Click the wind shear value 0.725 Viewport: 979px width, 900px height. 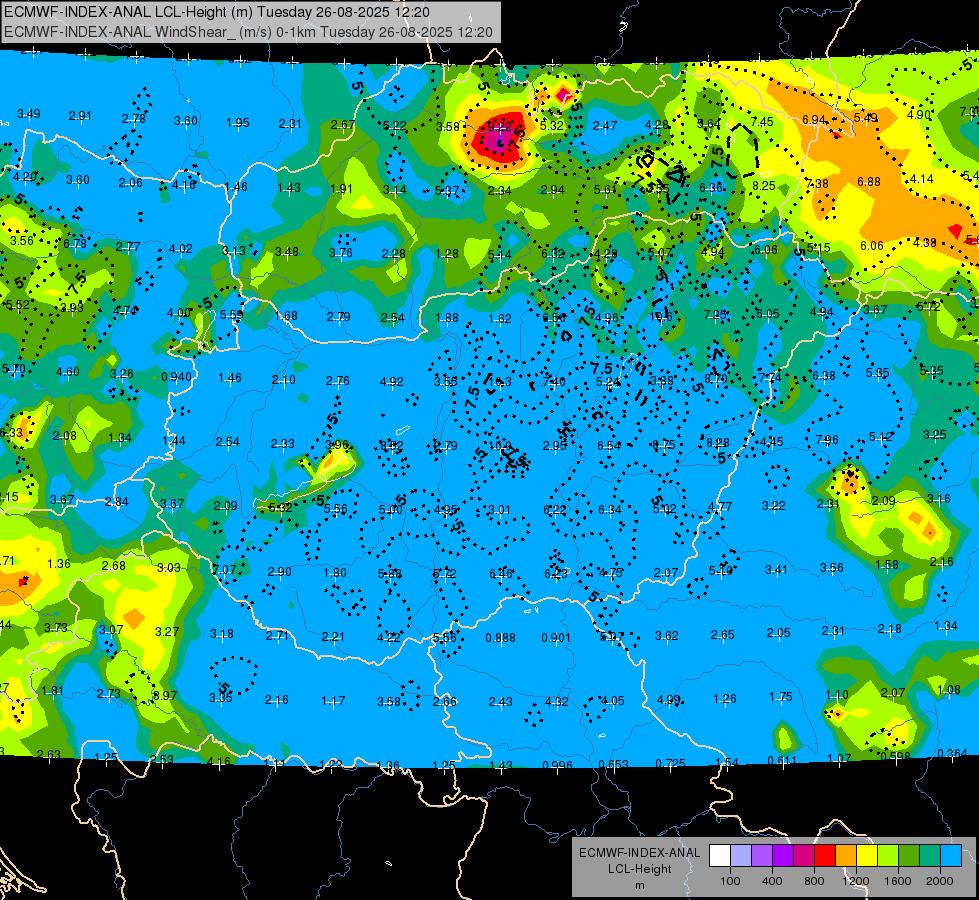(671, 763)
